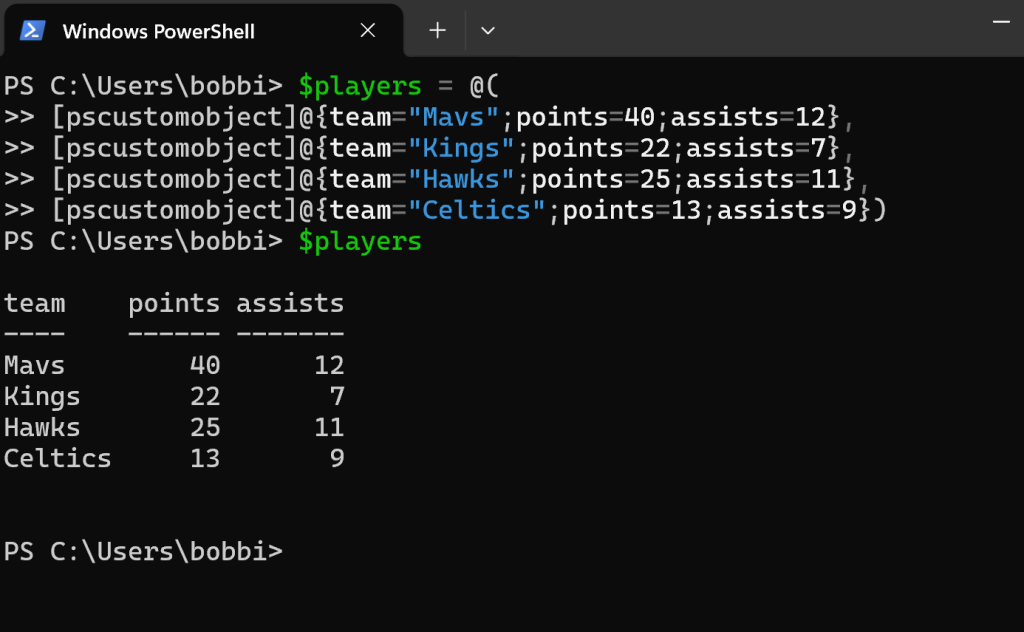
Task: Click the assists value 7 for Kings
Action: point(337,395)
